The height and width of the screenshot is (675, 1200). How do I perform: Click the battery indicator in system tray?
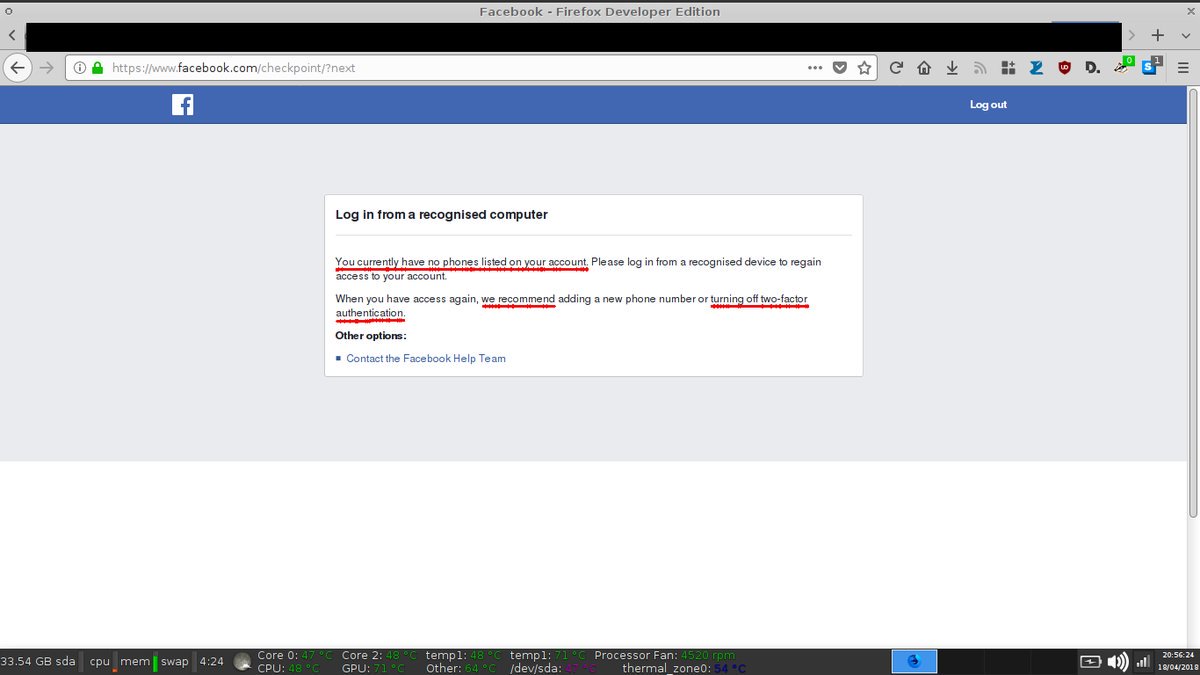point(1090,662)
